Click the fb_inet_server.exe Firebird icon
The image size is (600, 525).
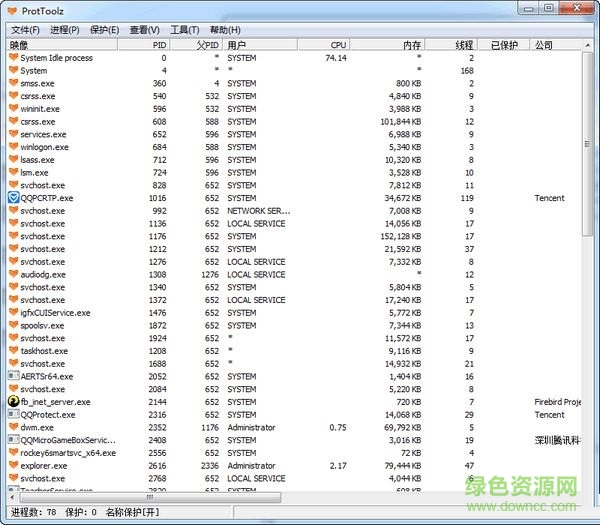click(13, 402)
